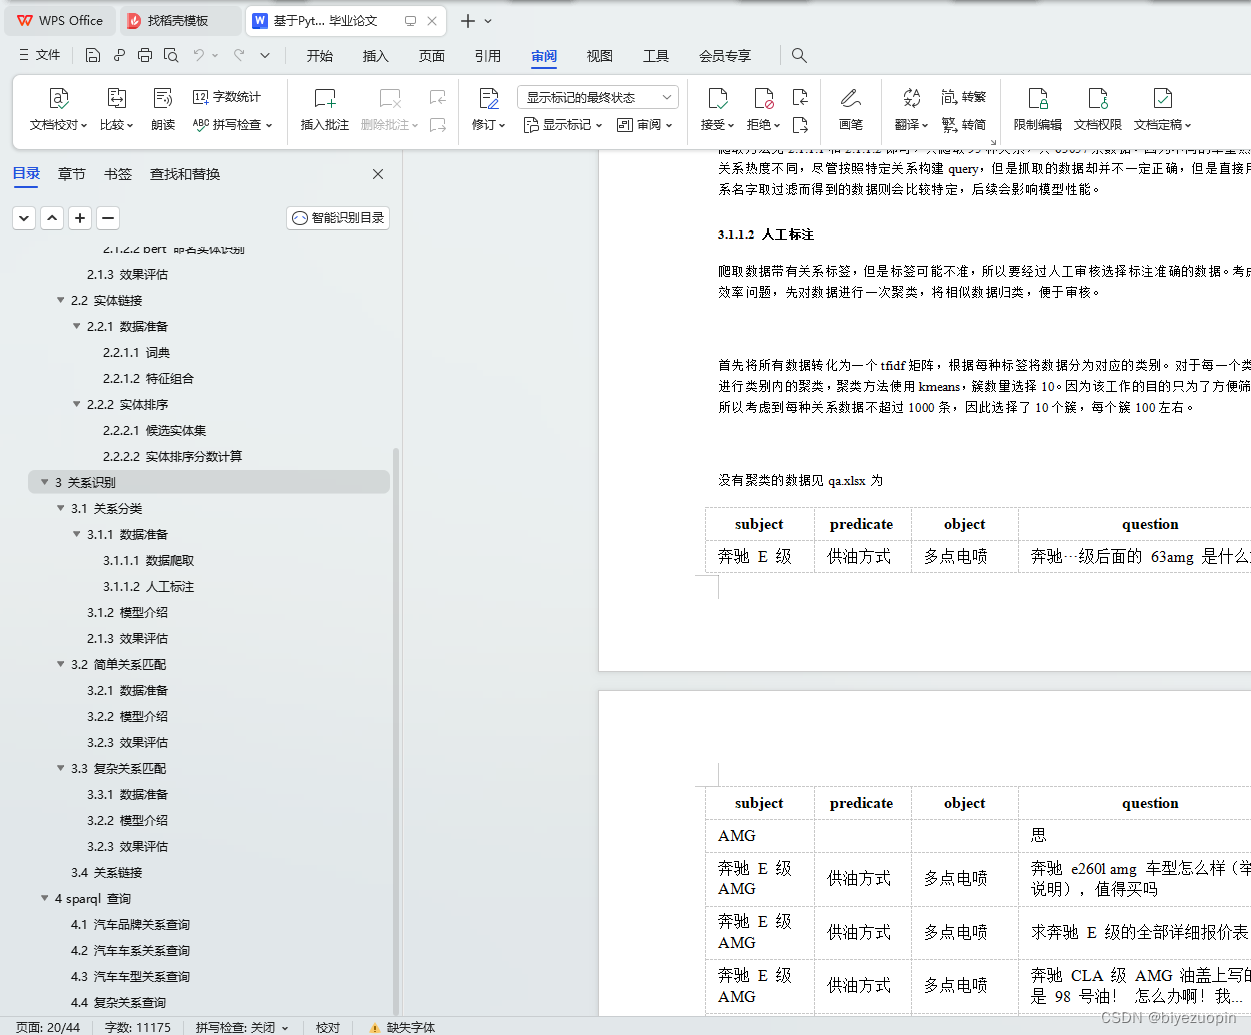Click the Print icon in quick access bar
The height and width of the screenshot is (1035, 1251).
click(x=145, y=55)
